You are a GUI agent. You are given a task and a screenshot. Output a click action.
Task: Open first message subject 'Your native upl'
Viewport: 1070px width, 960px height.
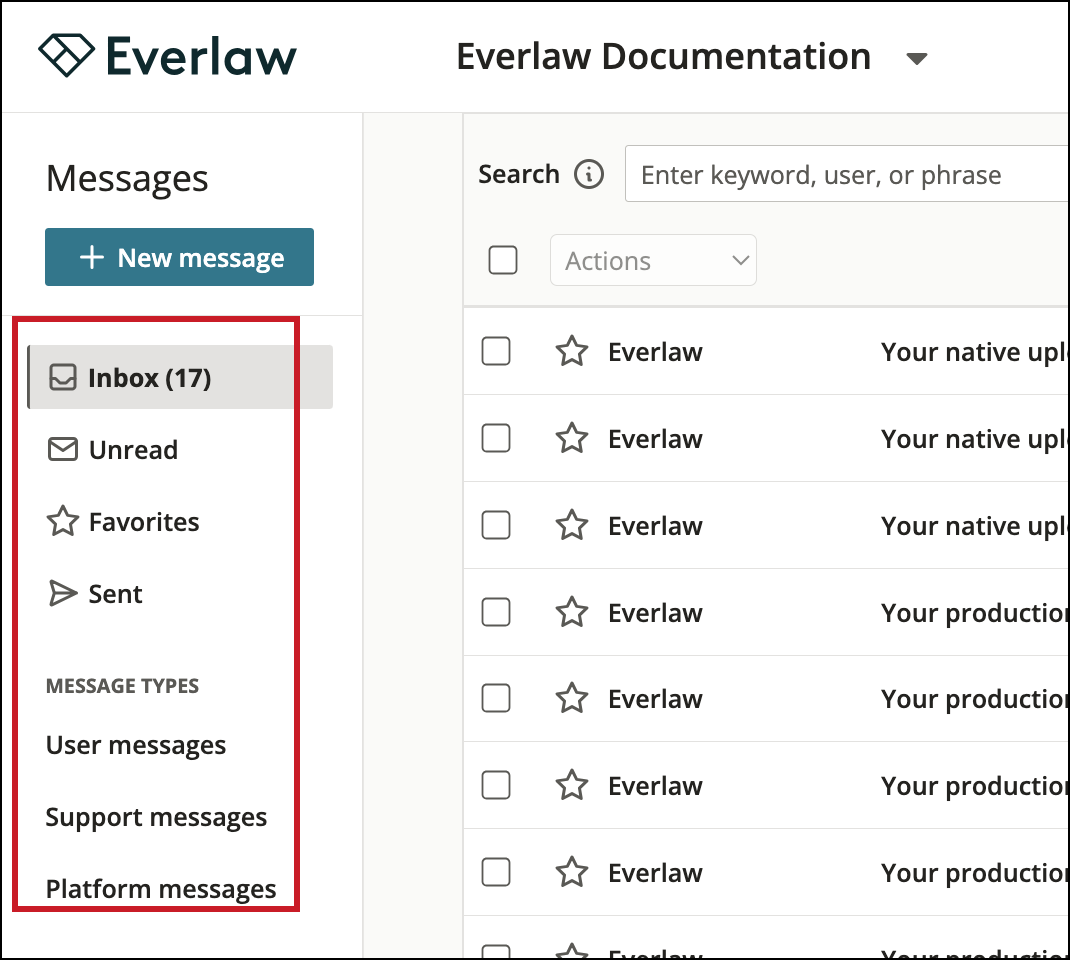point(974,352)
